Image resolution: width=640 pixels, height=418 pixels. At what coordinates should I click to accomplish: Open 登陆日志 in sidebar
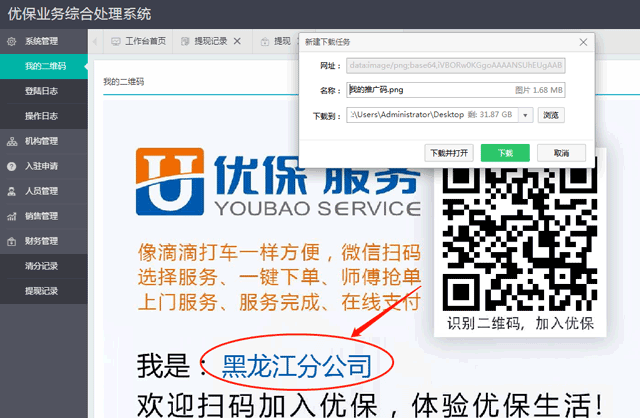click(x=41, y=91)
